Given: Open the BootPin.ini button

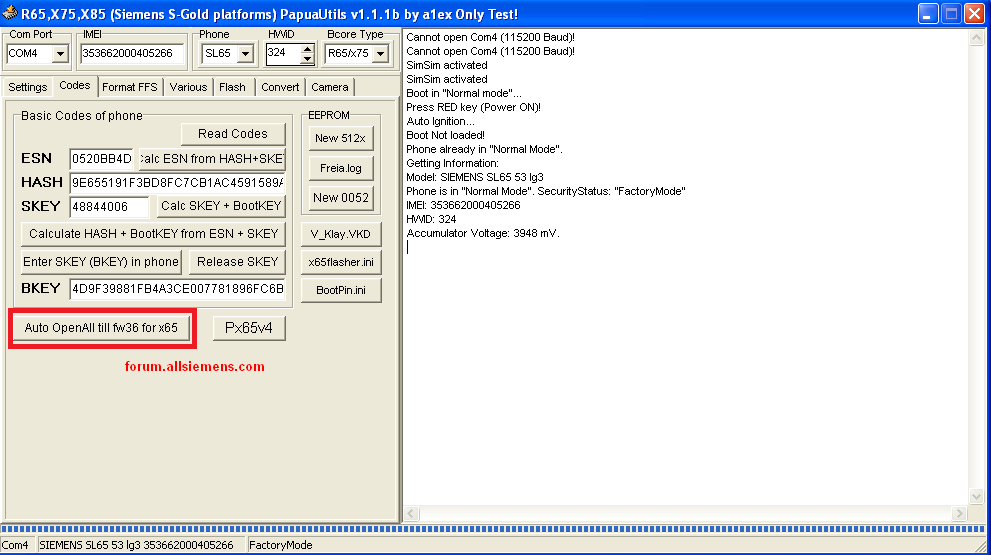Looking at the screenshot, I should [x=341, y=290].
